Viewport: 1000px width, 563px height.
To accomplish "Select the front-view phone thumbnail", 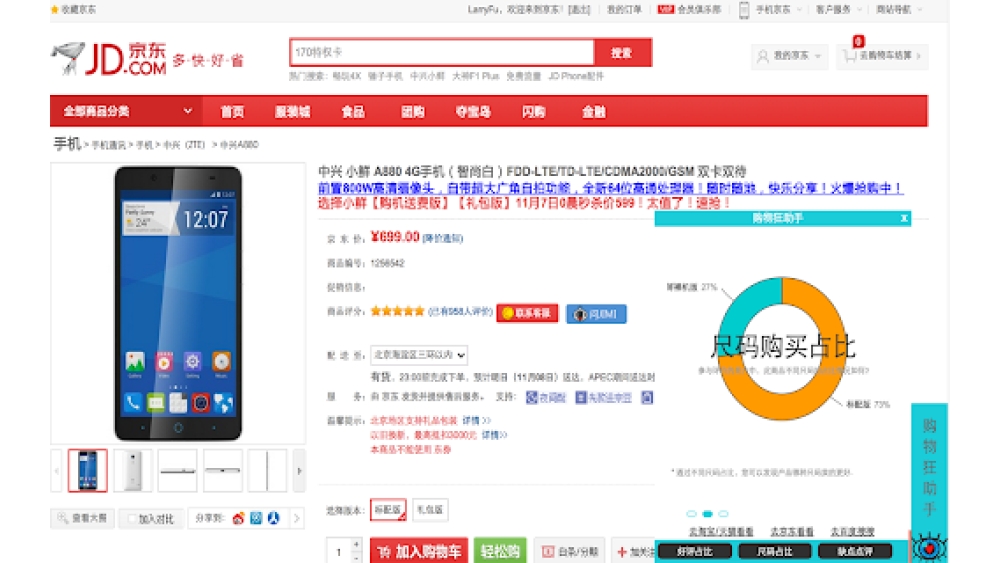I will [x=87, y=471].
